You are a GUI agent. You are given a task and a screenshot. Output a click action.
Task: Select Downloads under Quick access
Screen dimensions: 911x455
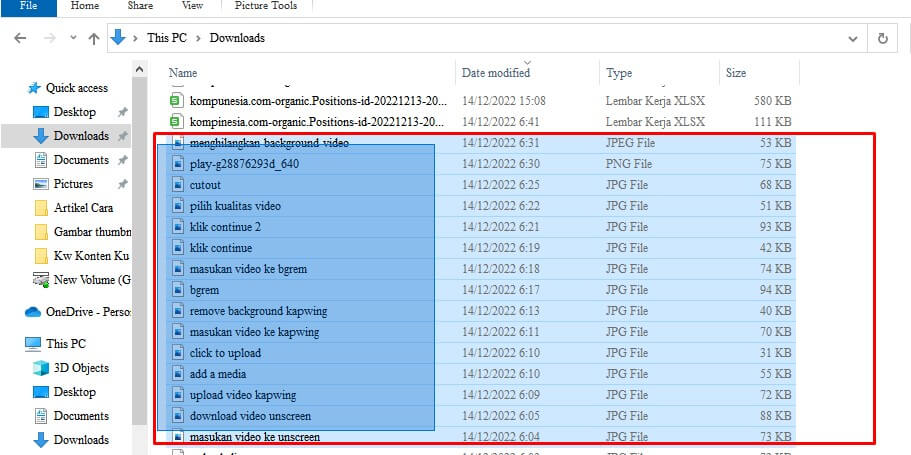[x=81, y=135]
